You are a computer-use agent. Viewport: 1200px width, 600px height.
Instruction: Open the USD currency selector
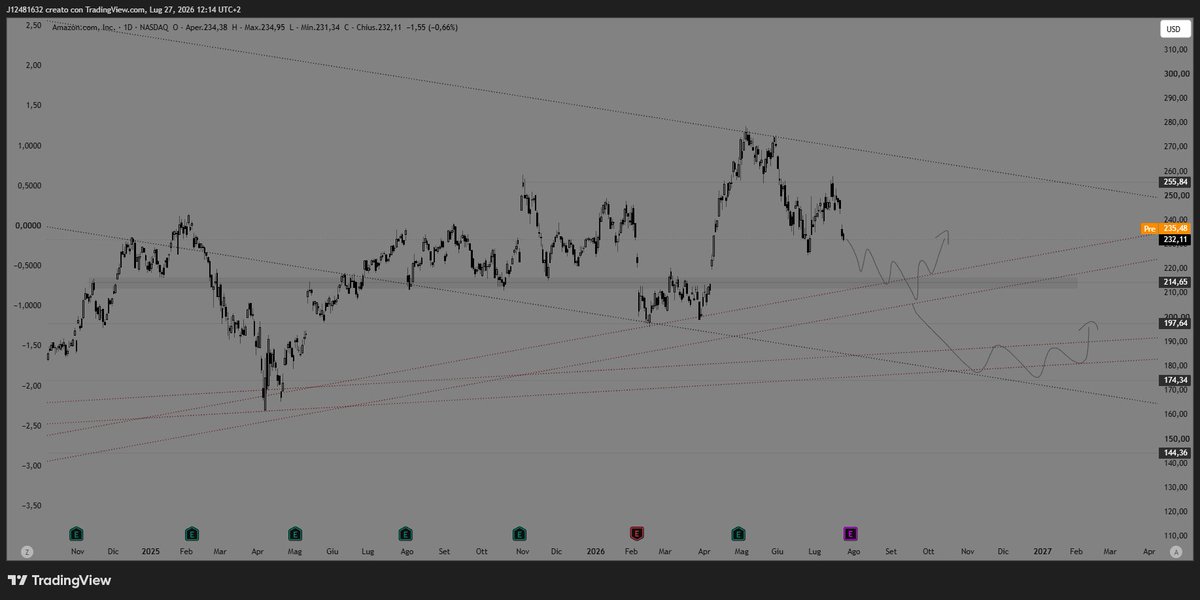coord(1174,28)
